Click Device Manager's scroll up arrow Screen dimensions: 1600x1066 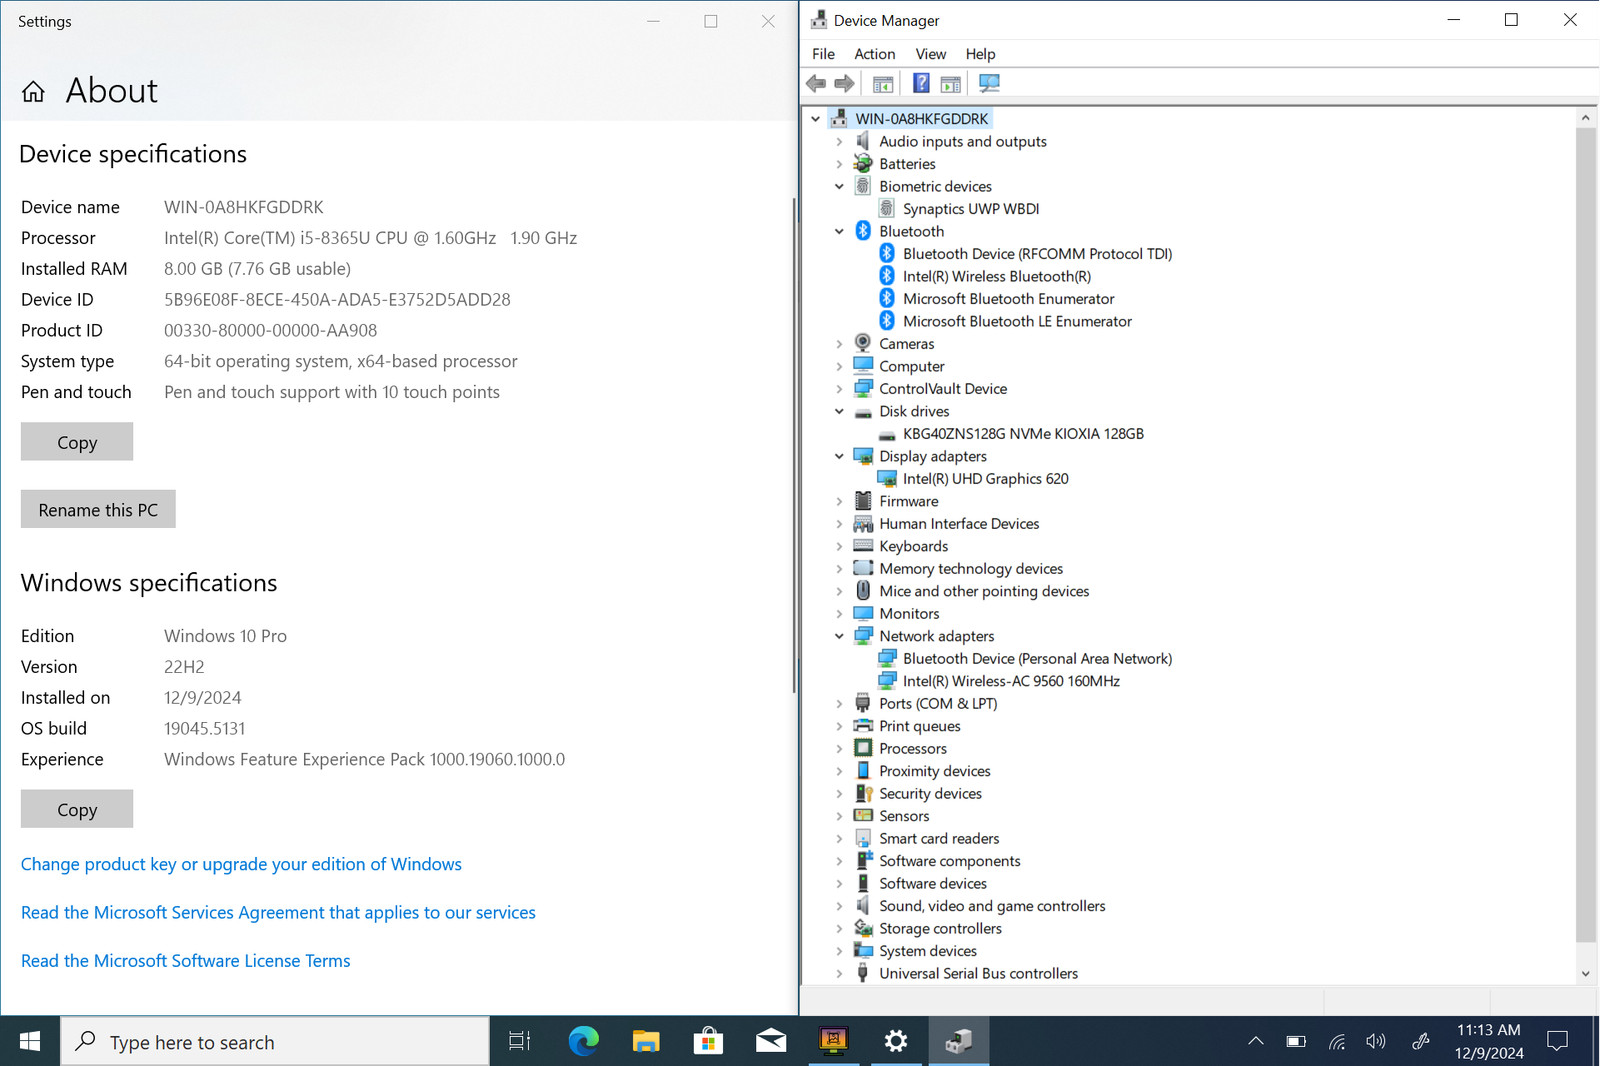1586,118
